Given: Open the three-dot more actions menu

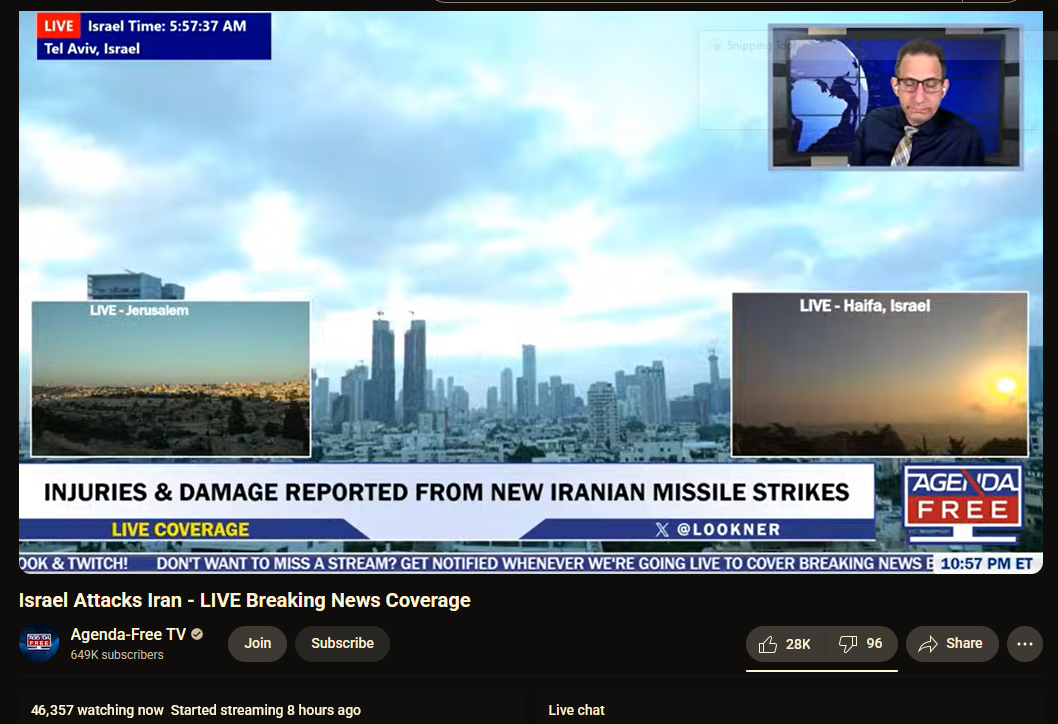Looking at the screenshot, I should point(1024,644).
